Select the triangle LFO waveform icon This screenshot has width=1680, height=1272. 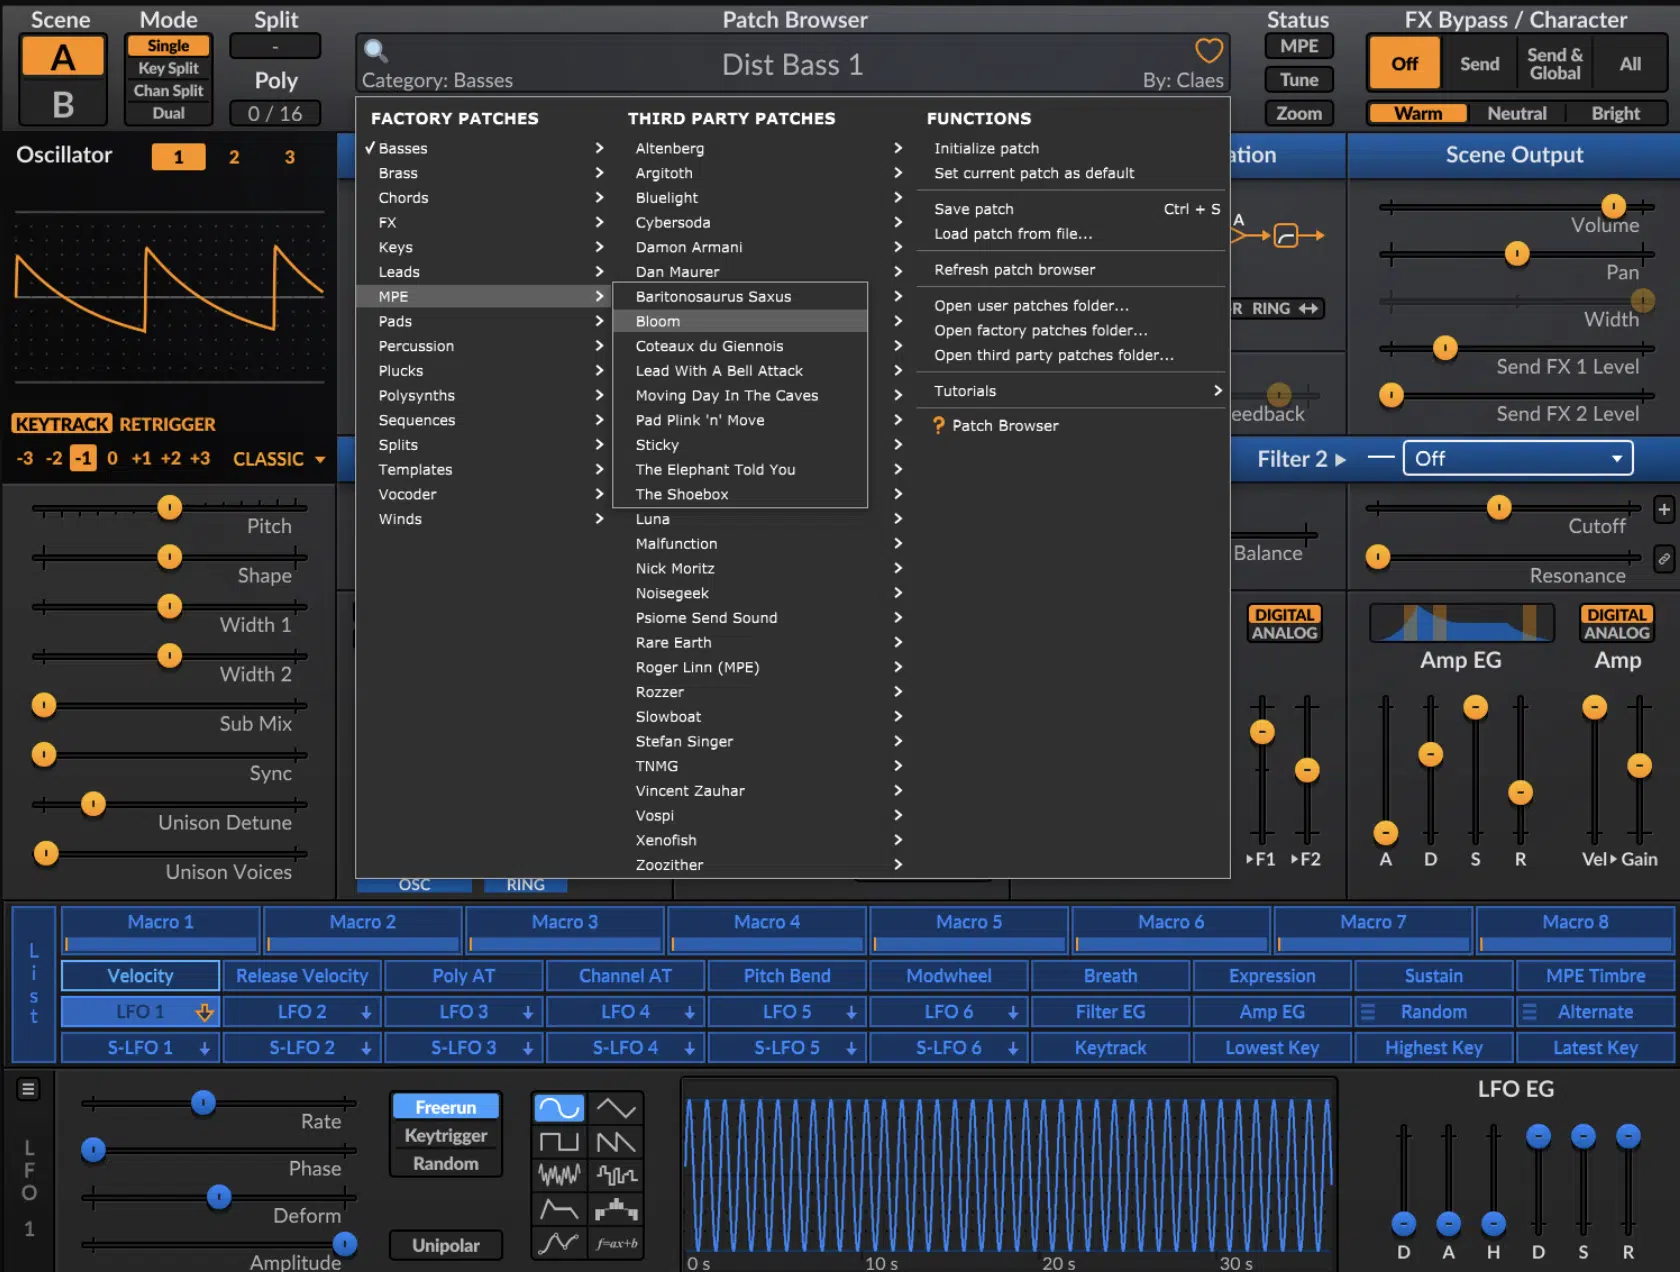coord(616,1108)
